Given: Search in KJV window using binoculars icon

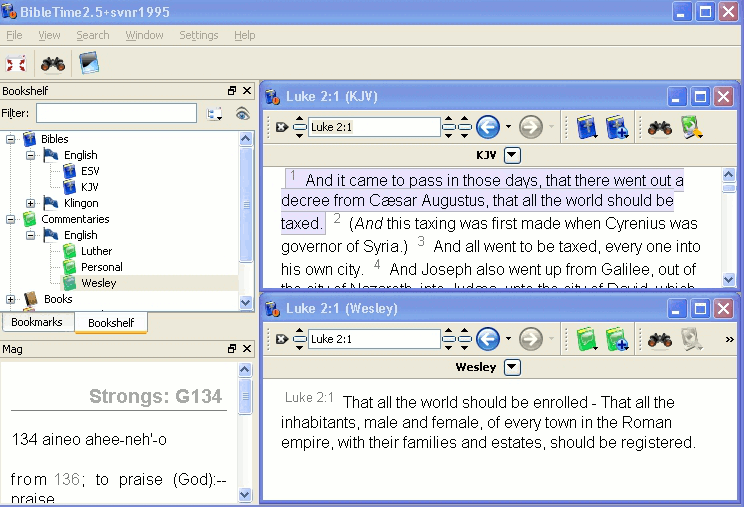Looking at the screenshot, I should click(x=659, y=127).
